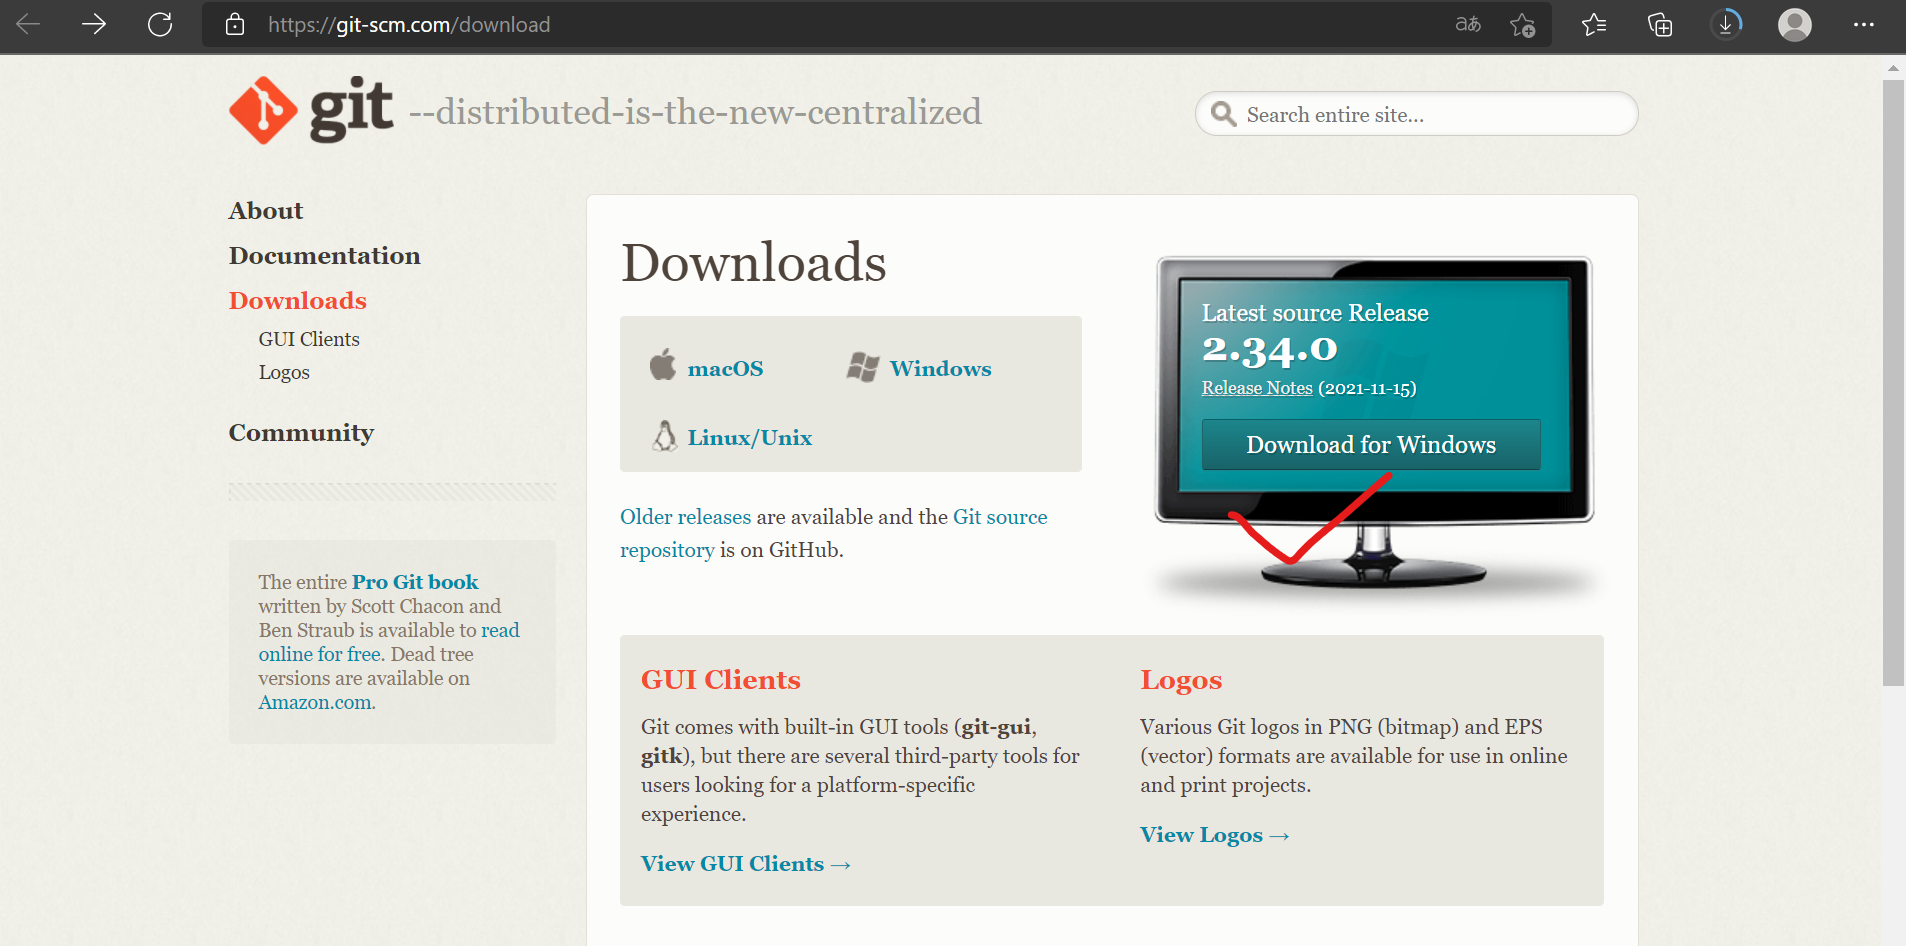Reload the page with the refresh icon
Image resolution: width=1906 pixels, height=946 pixels.
point(160,24)
